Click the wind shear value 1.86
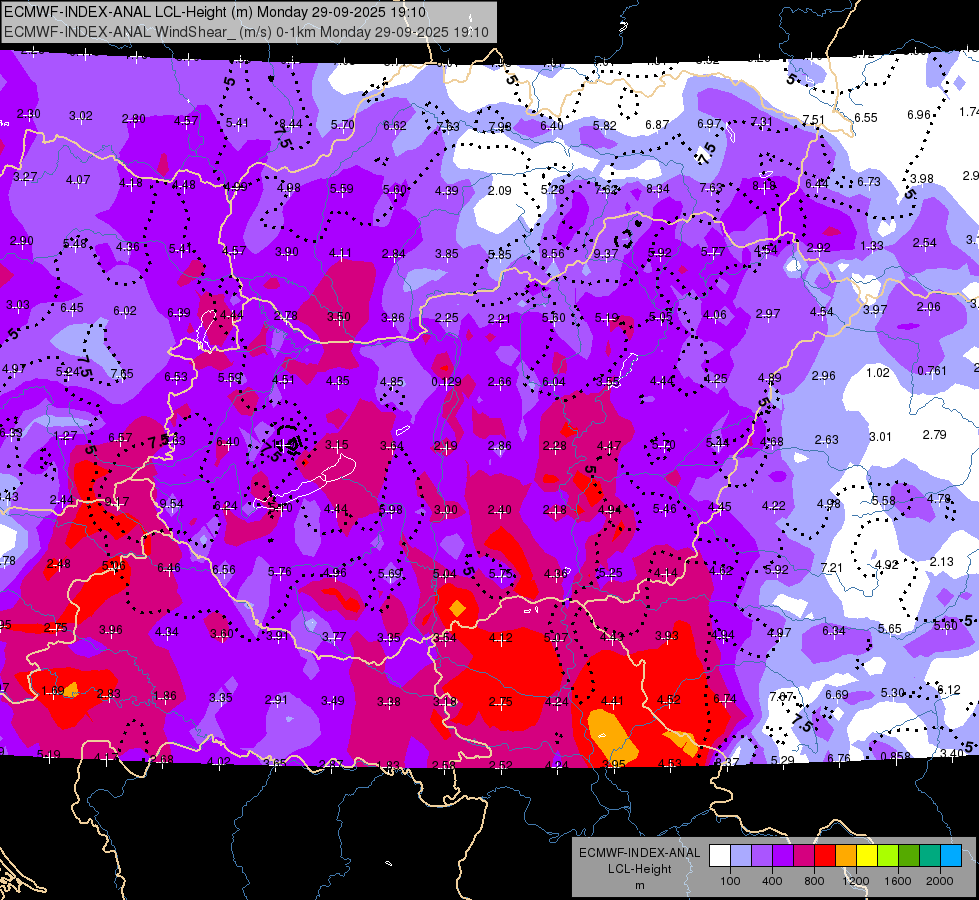979x900 pixels. pos(164,696)
